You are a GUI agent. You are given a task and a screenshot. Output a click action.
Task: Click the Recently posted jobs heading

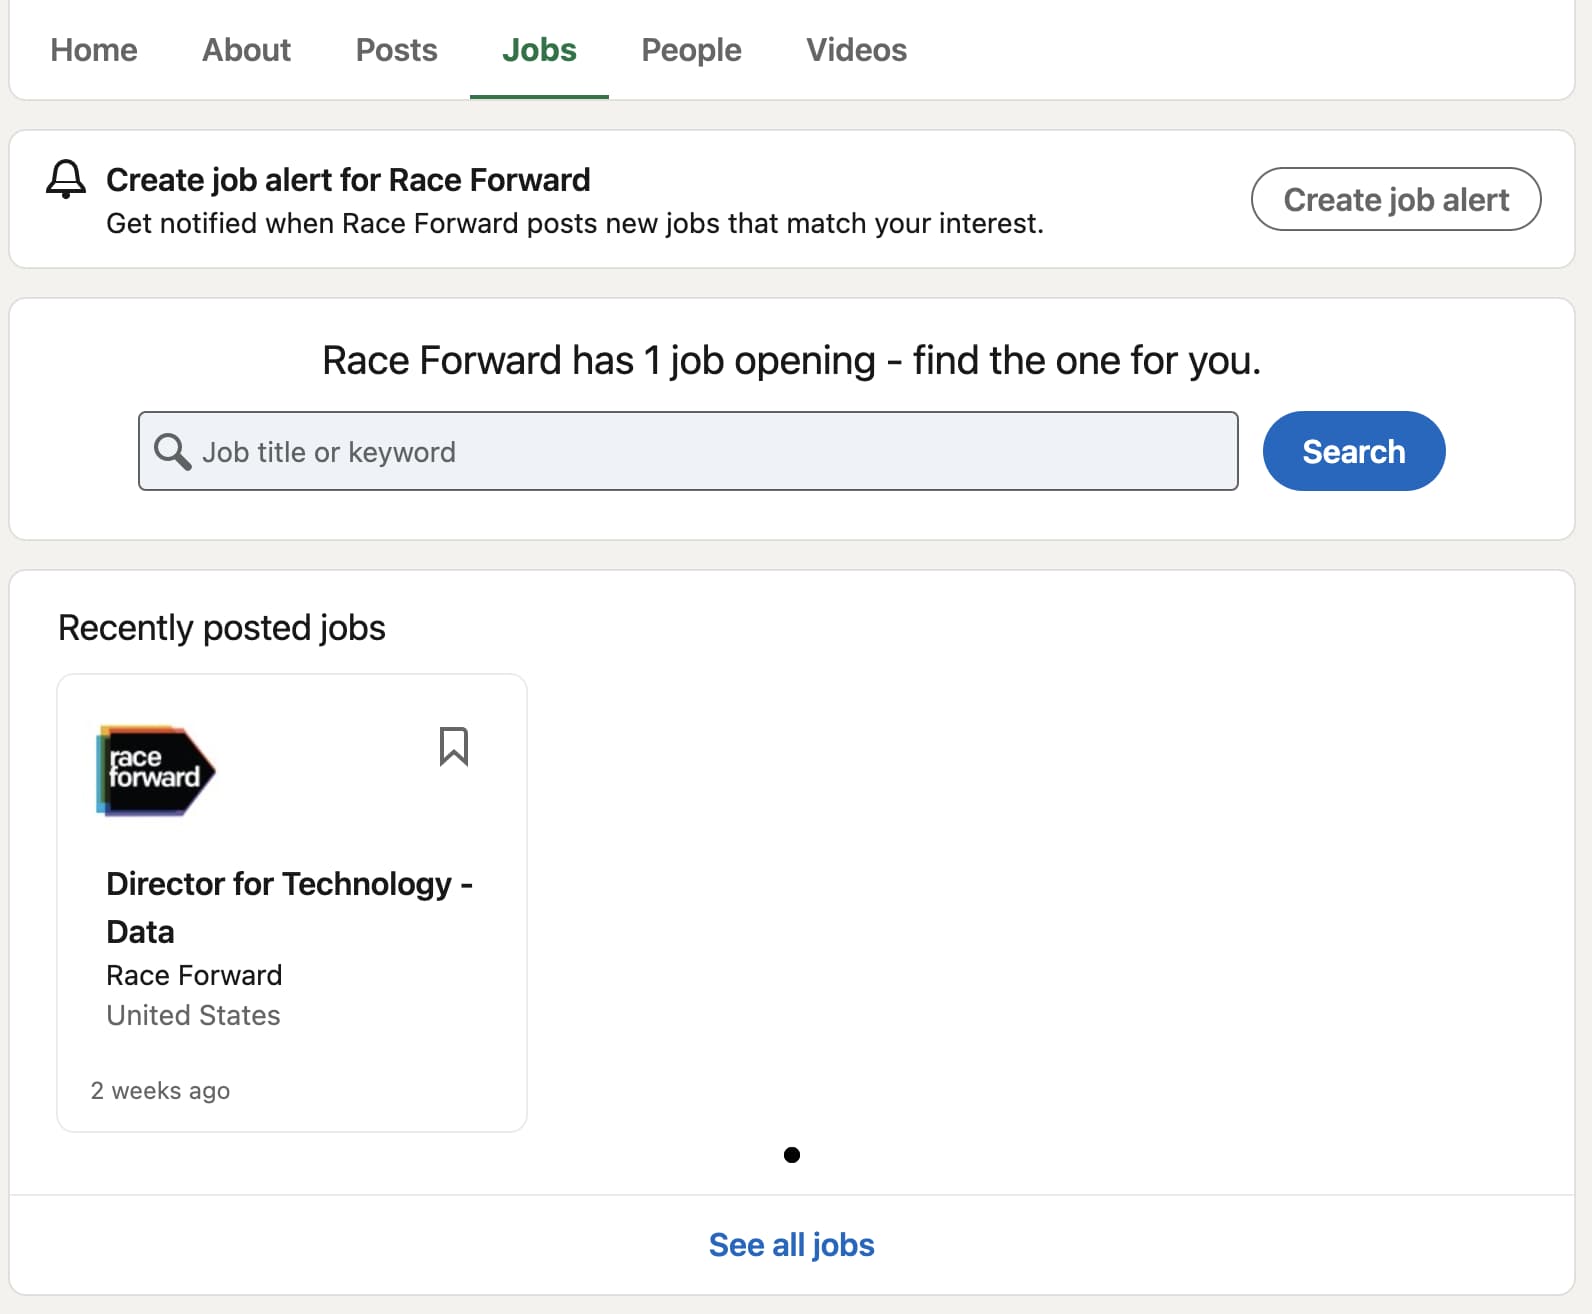click(222, 628)
